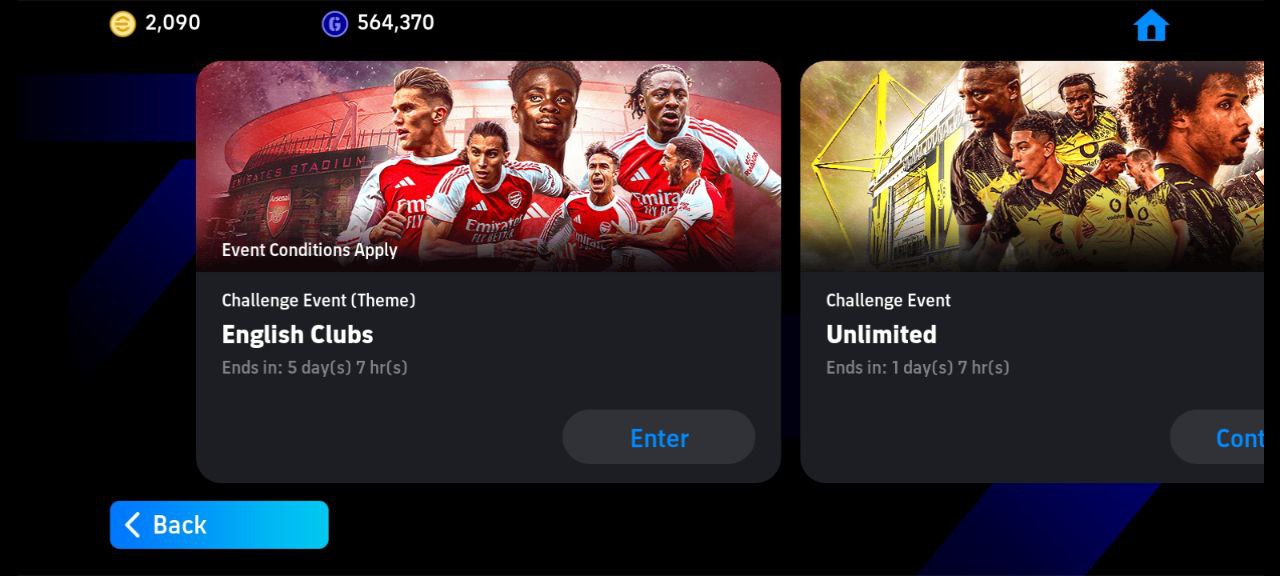This screenshot has width=1280, height=576.
Task: Tap the 2,090 coin balance
Action: coord(173,23)
